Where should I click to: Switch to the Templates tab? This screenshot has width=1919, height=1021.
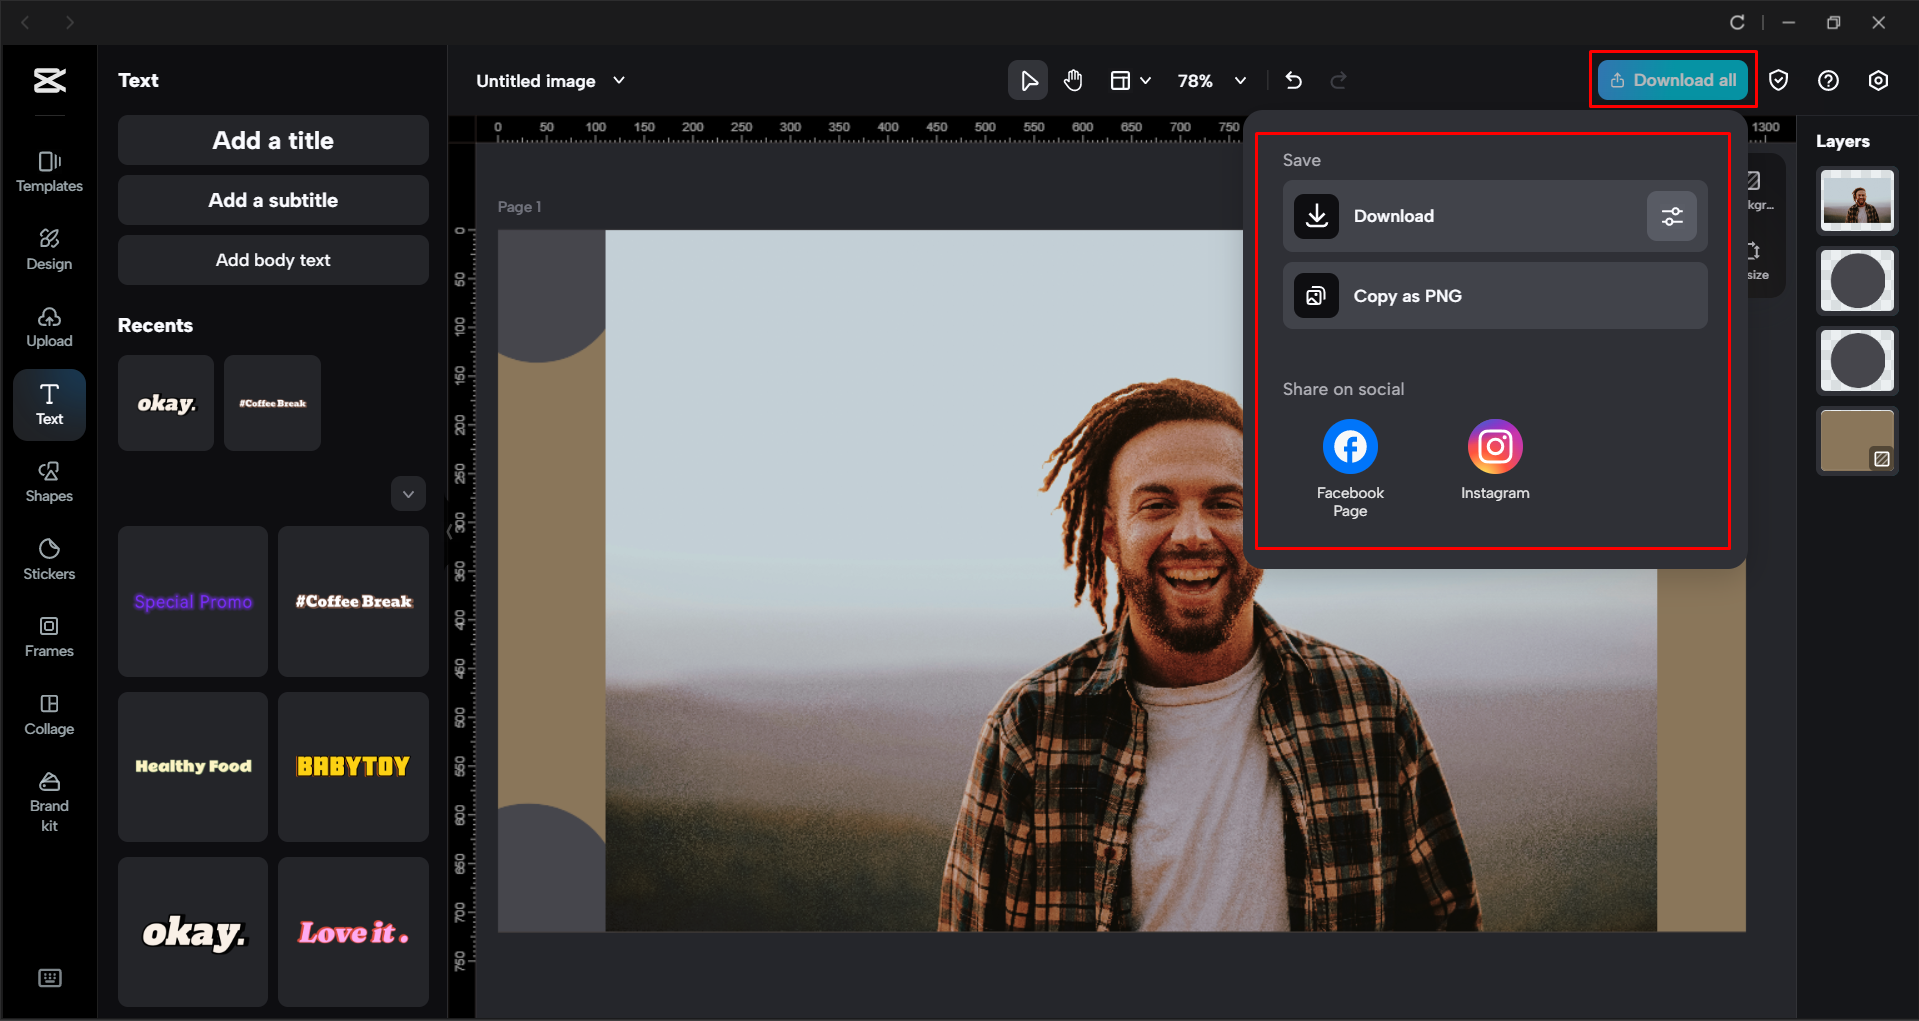coord(49,171)
